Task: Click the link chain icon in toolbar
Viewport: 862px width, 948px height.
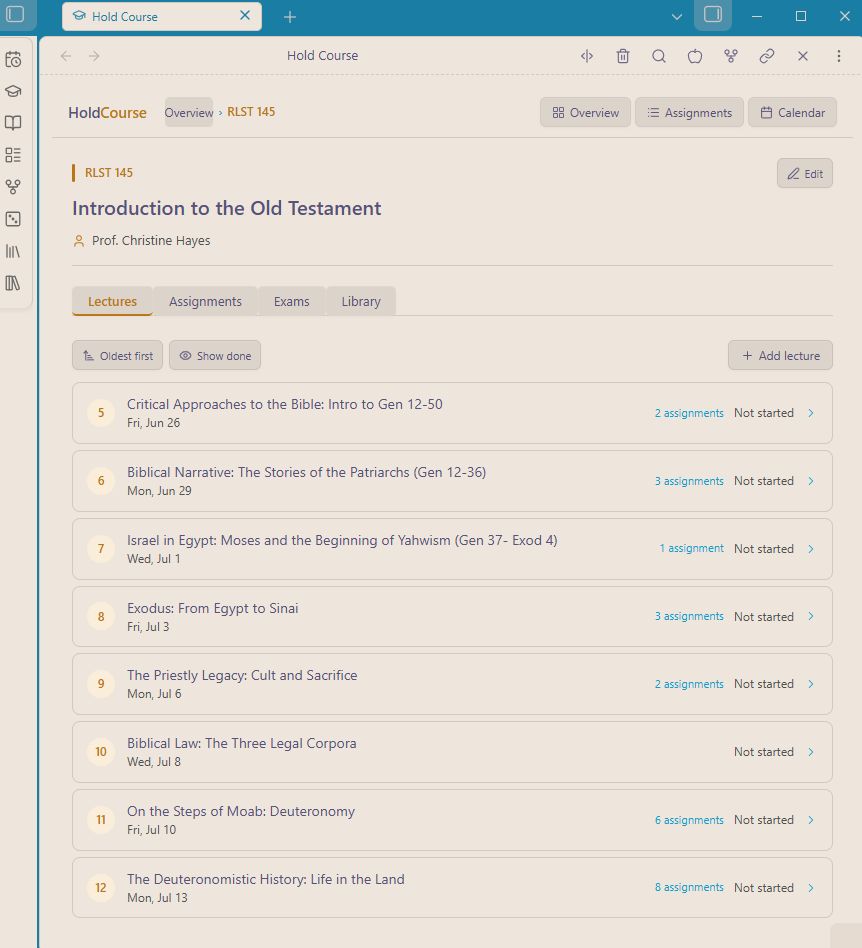Action: tap(766, 56)
